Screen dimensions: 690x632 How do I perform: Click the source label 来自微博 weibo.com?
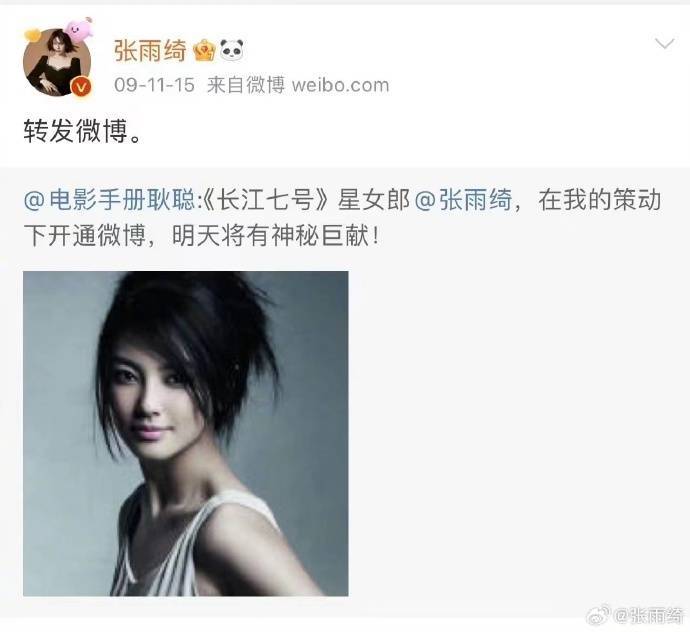coord(298,85)
